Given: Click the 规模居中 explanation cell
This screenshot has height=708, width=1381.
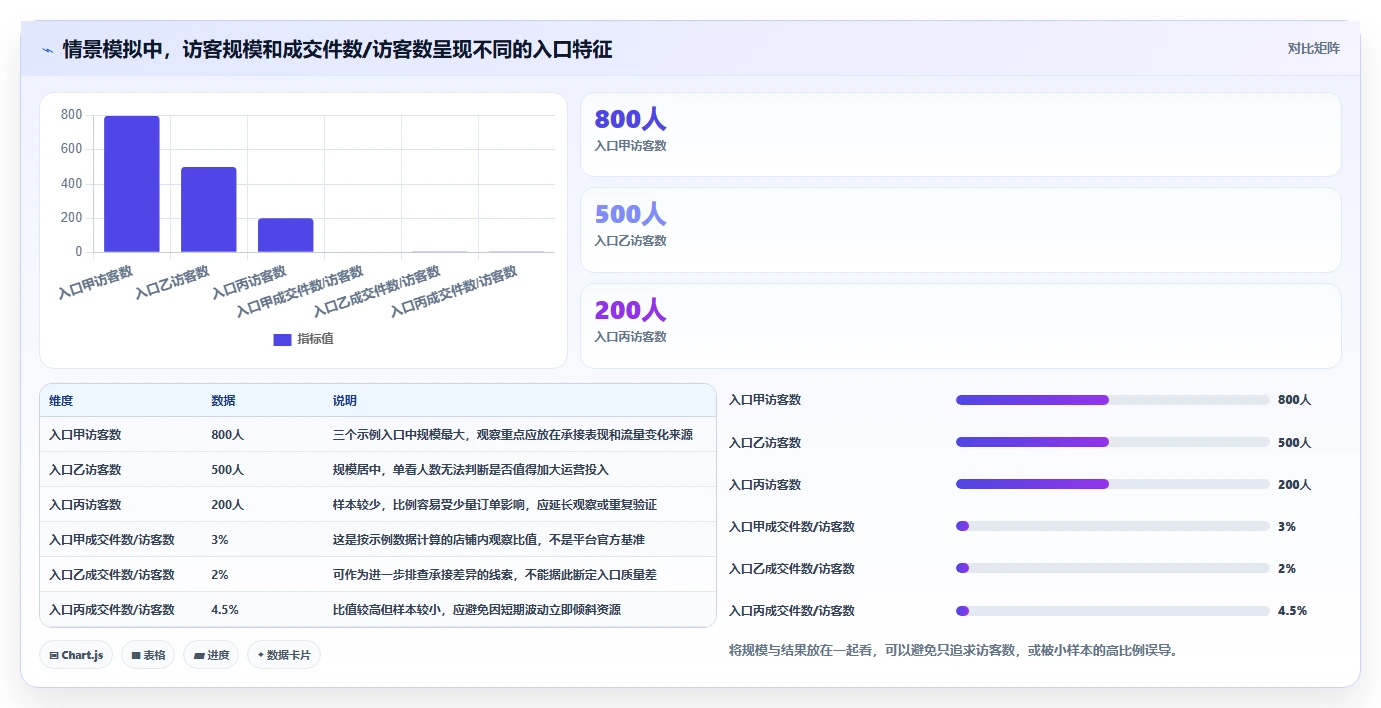Looking at the screenshot, I should pos(471,470).
